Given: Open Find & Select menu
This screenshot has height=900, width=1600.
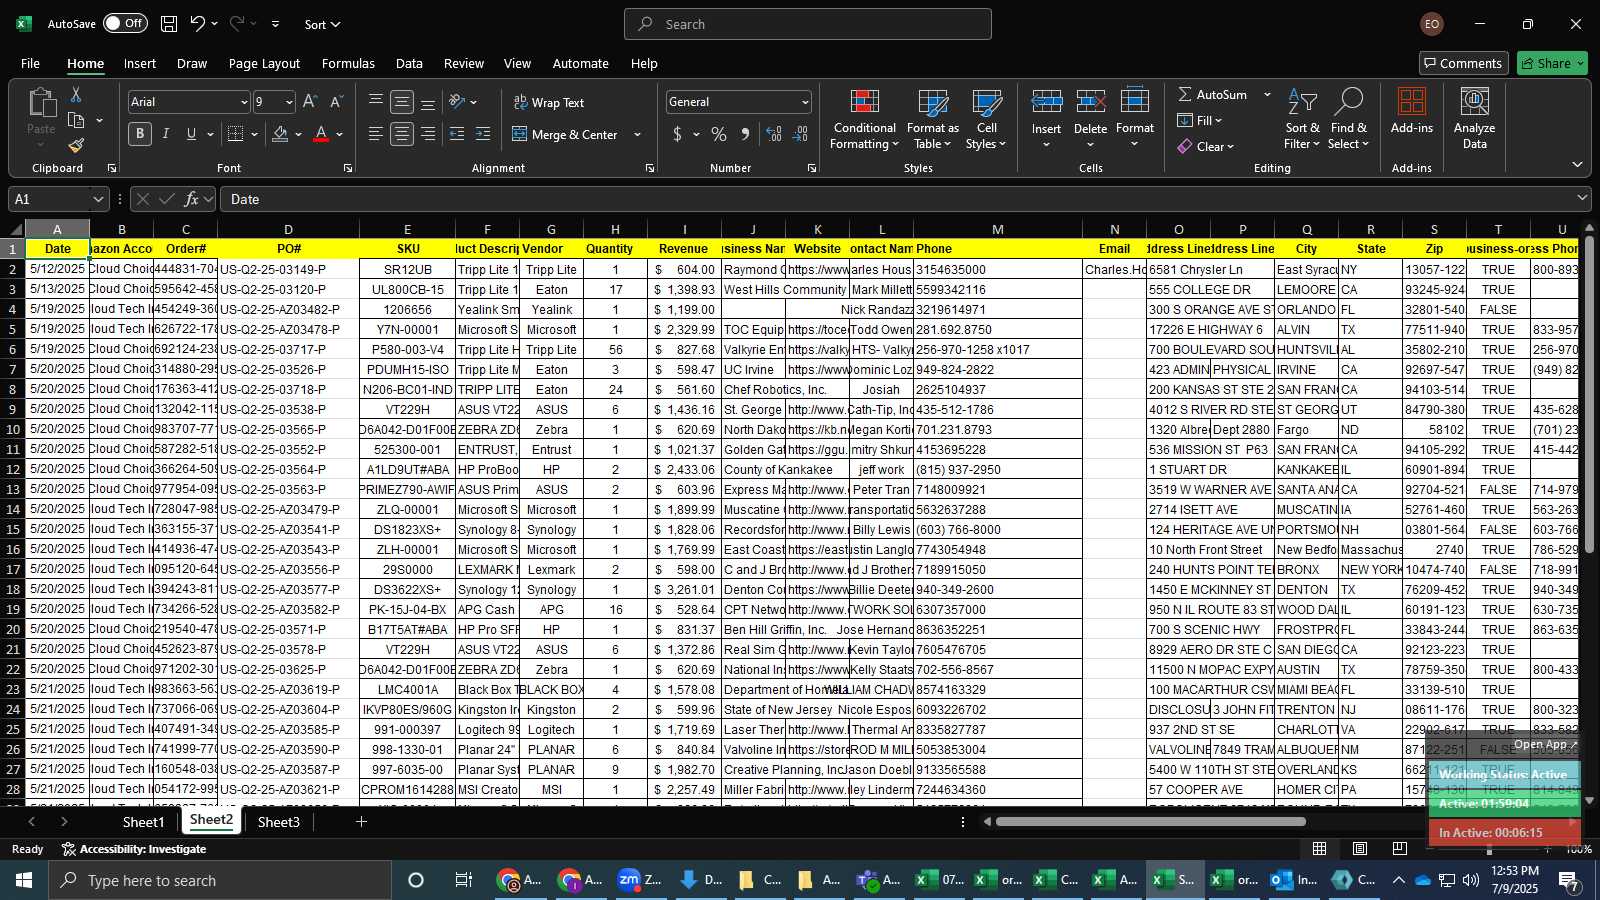Looking at the screenshot, I should [1348, 120].
